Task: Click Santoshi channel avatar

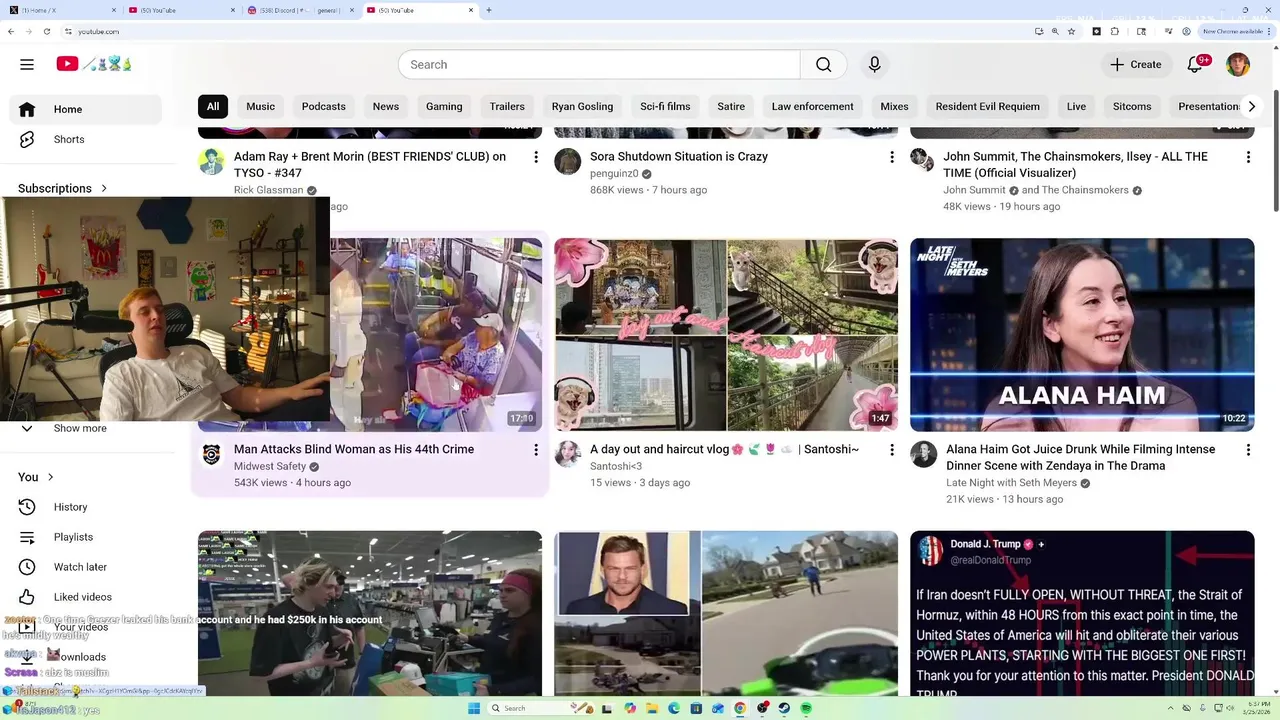Action: click(568, 454)
